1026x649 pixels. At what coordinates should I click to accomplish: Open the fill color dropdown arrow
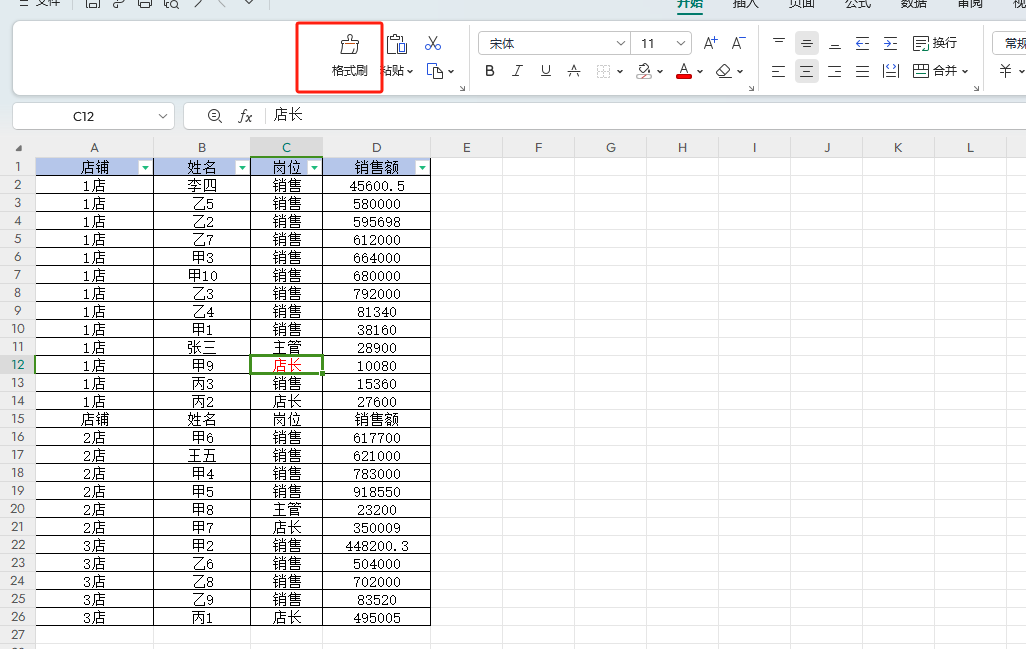pyautogui.click(x=660, y=71)
